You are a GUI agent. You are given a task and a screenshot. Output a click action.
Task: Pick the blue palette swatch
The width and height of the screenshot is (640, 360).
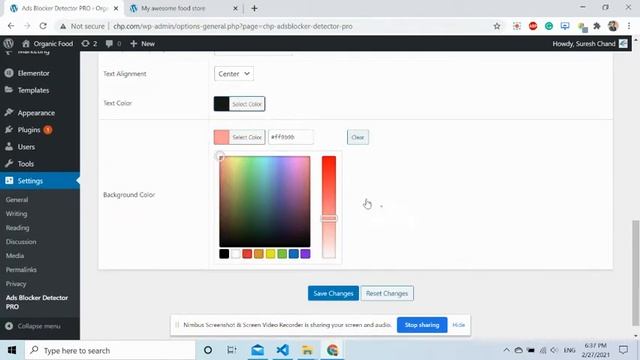point(293,253)
